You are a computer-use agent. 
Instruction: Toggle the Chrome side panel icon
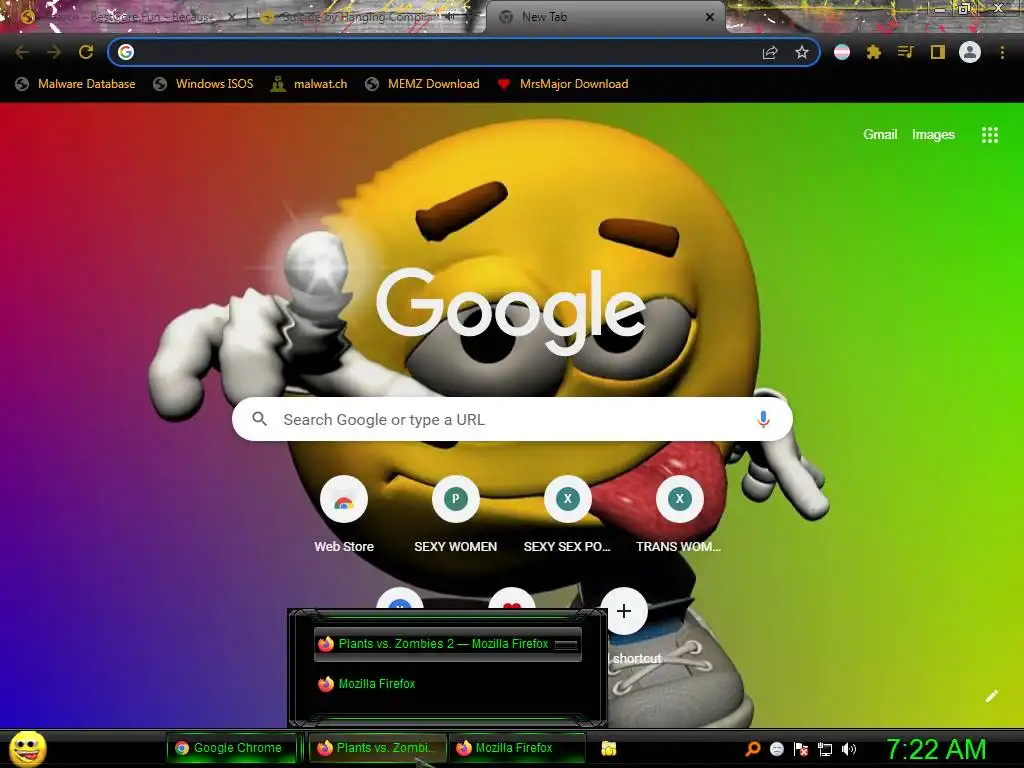pyautogui.click(x=938, y=52)
